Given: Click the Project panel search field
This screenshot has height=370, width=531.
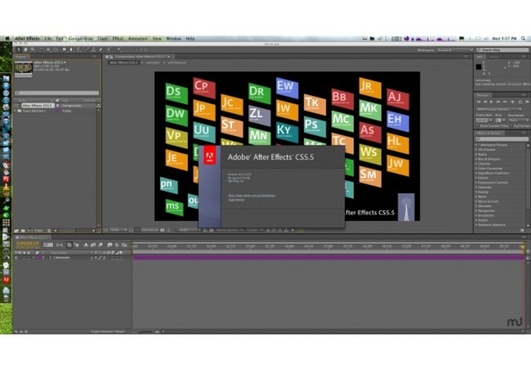Looking at the screenshot, I should (x=57, y=93).
